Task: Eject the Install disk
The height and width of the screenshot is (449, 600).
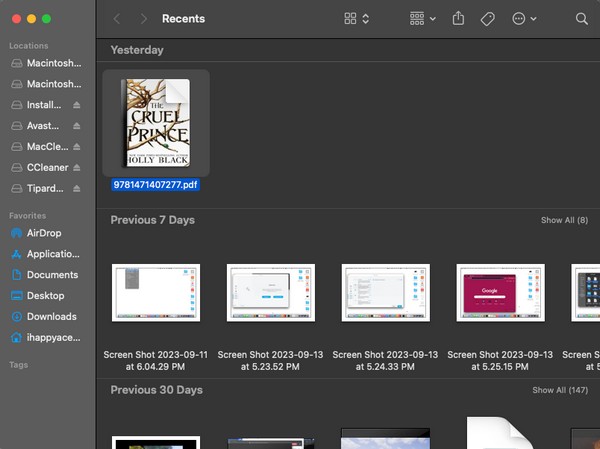Action: (77, 105)
